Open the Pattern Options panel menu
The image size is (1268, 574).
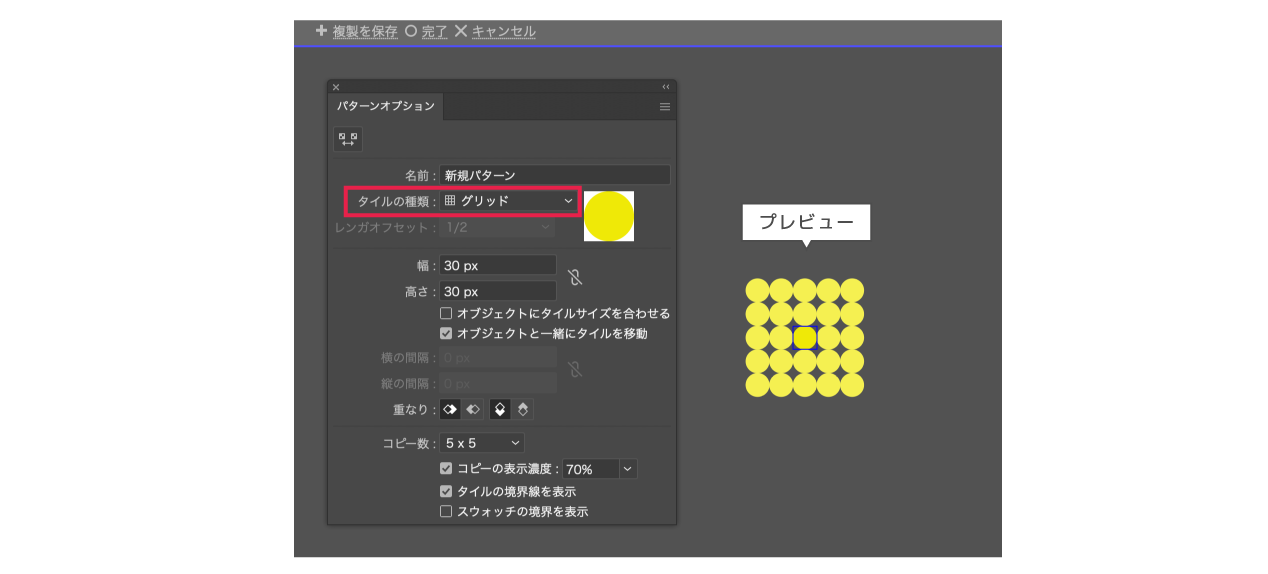pyautogui.click(x=665, y=106)
